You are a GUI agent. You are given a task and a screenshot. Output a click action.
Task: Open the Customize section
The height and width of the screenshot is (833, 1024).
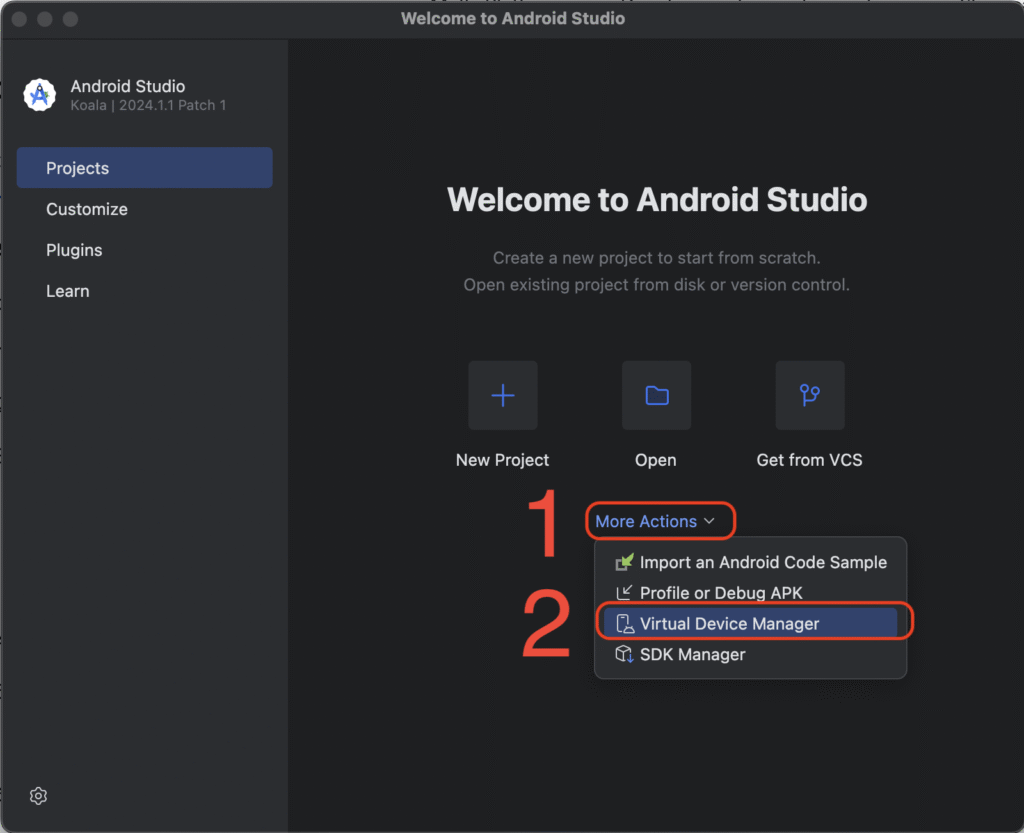tap(144, 209)
